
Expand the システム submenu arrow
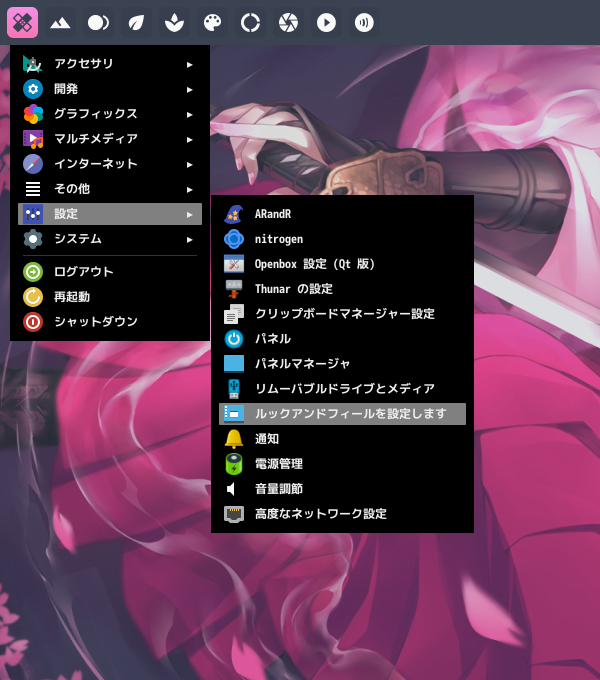coord(189,239)
